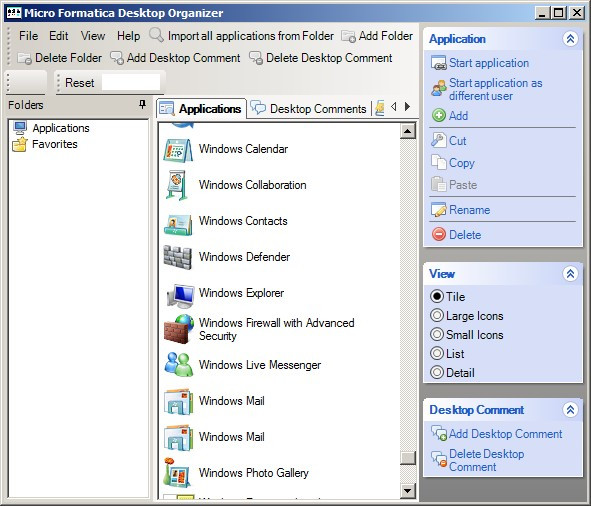Screen dimensions: 591x506
Task: Select the Small Icons view option
Action: click(436, 334)
